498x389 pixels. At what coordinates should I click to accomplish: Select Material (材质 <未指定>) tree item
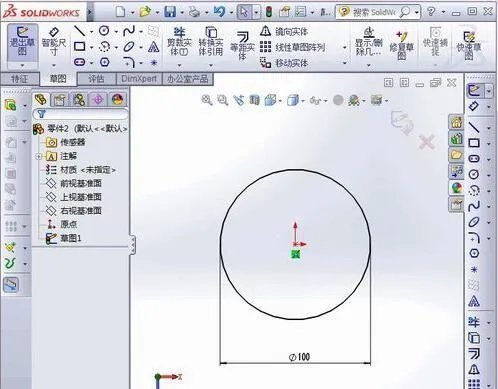coord(80,170)
